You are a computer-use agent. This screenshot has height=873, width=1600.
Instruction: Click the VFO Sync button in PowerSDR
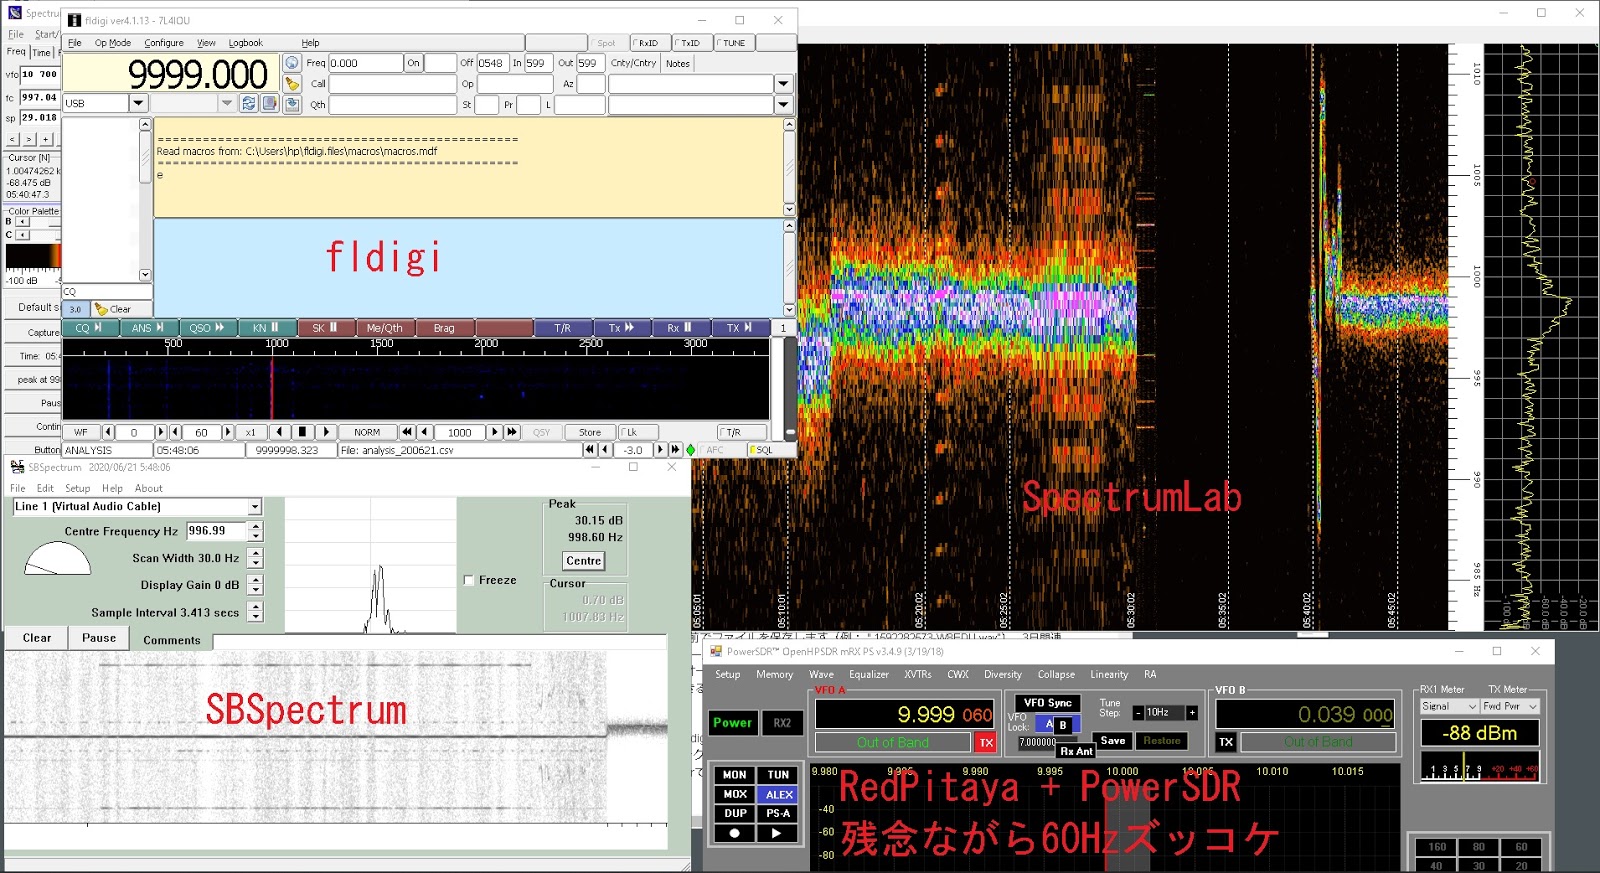pos(1048,703)
